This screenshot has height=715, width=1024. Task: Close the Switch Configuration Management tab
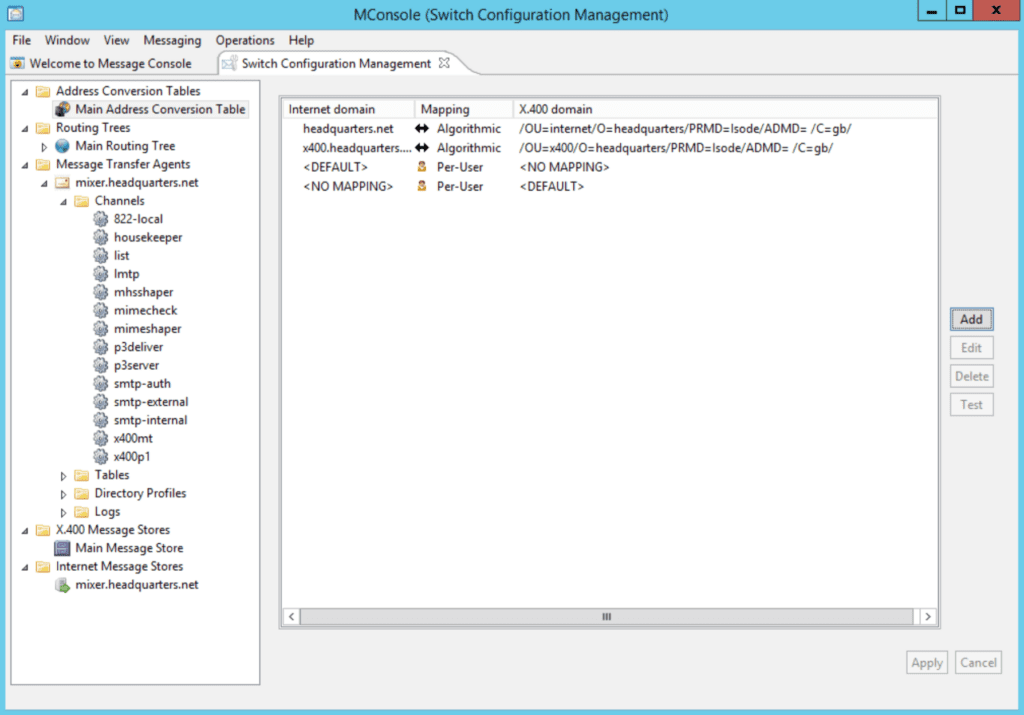444,62
